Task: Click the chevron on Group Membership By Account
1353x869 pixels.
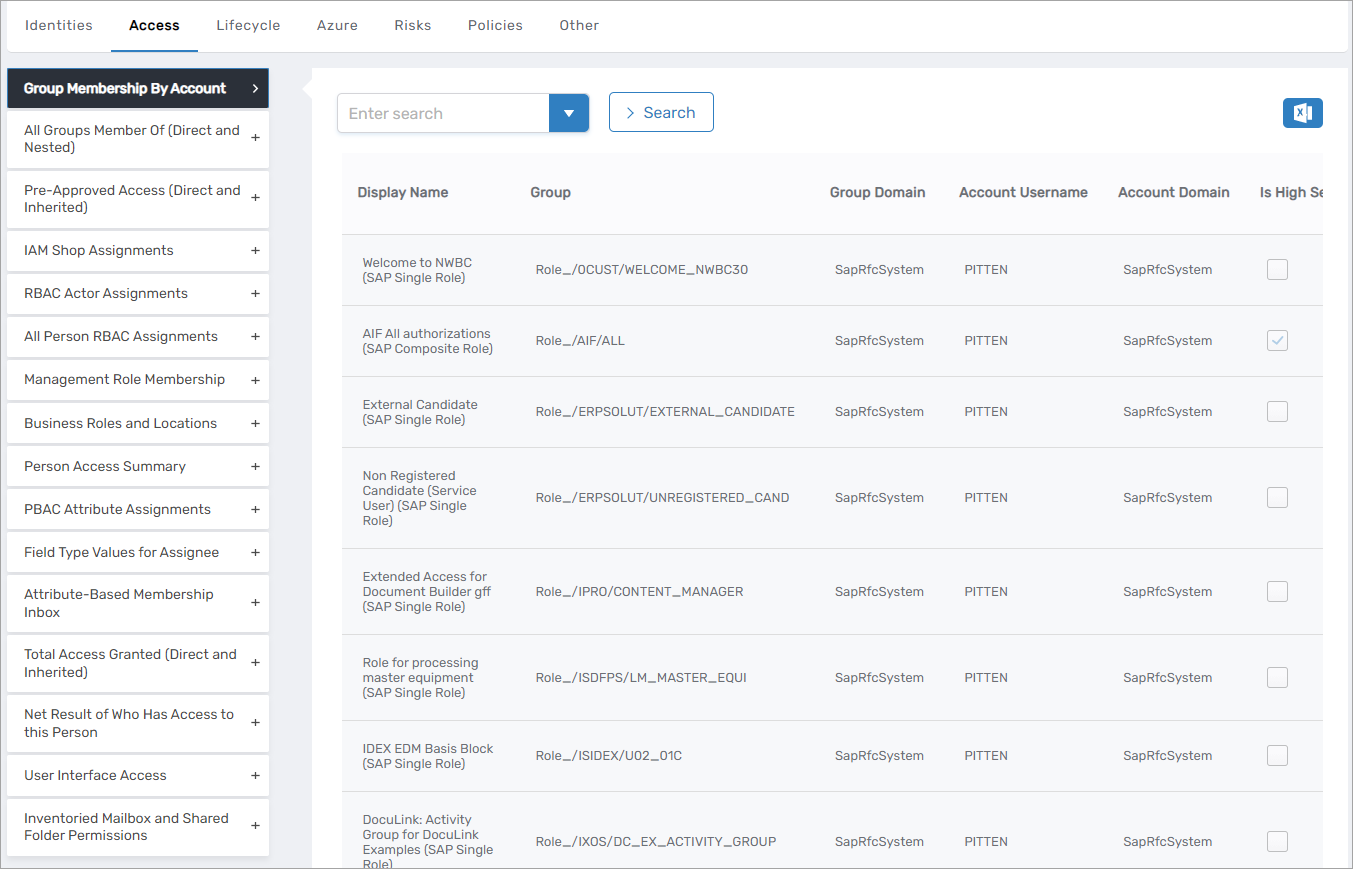Action: tap(255, 89)
